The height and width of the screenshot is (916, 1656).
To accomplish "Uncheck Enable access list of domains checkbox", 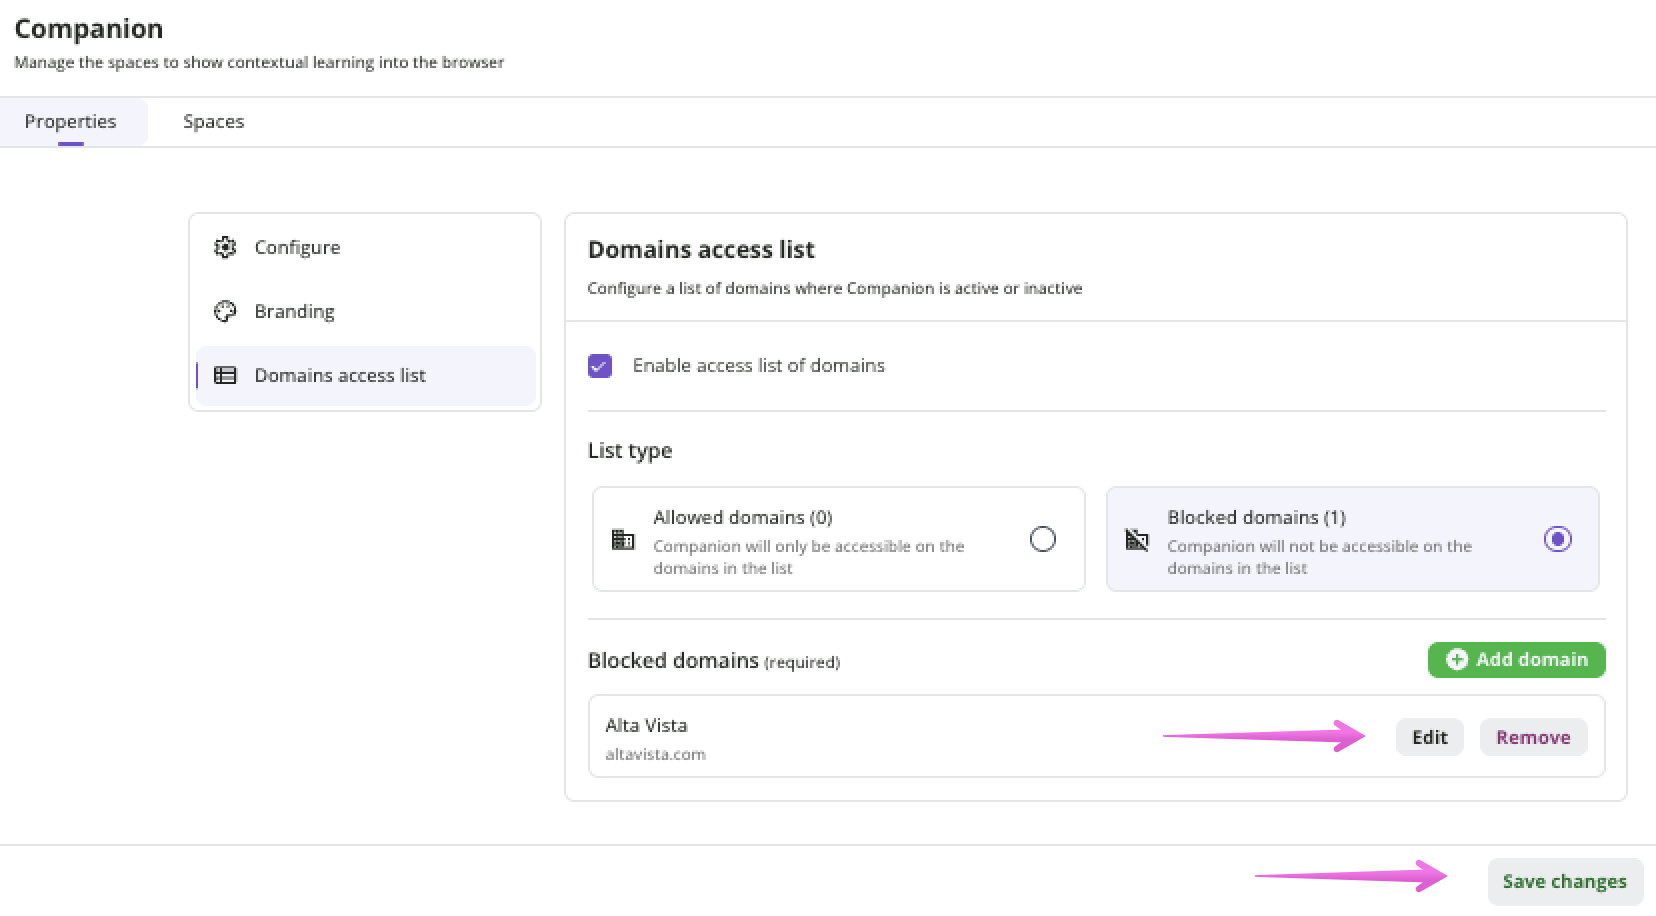I will 600,366.
